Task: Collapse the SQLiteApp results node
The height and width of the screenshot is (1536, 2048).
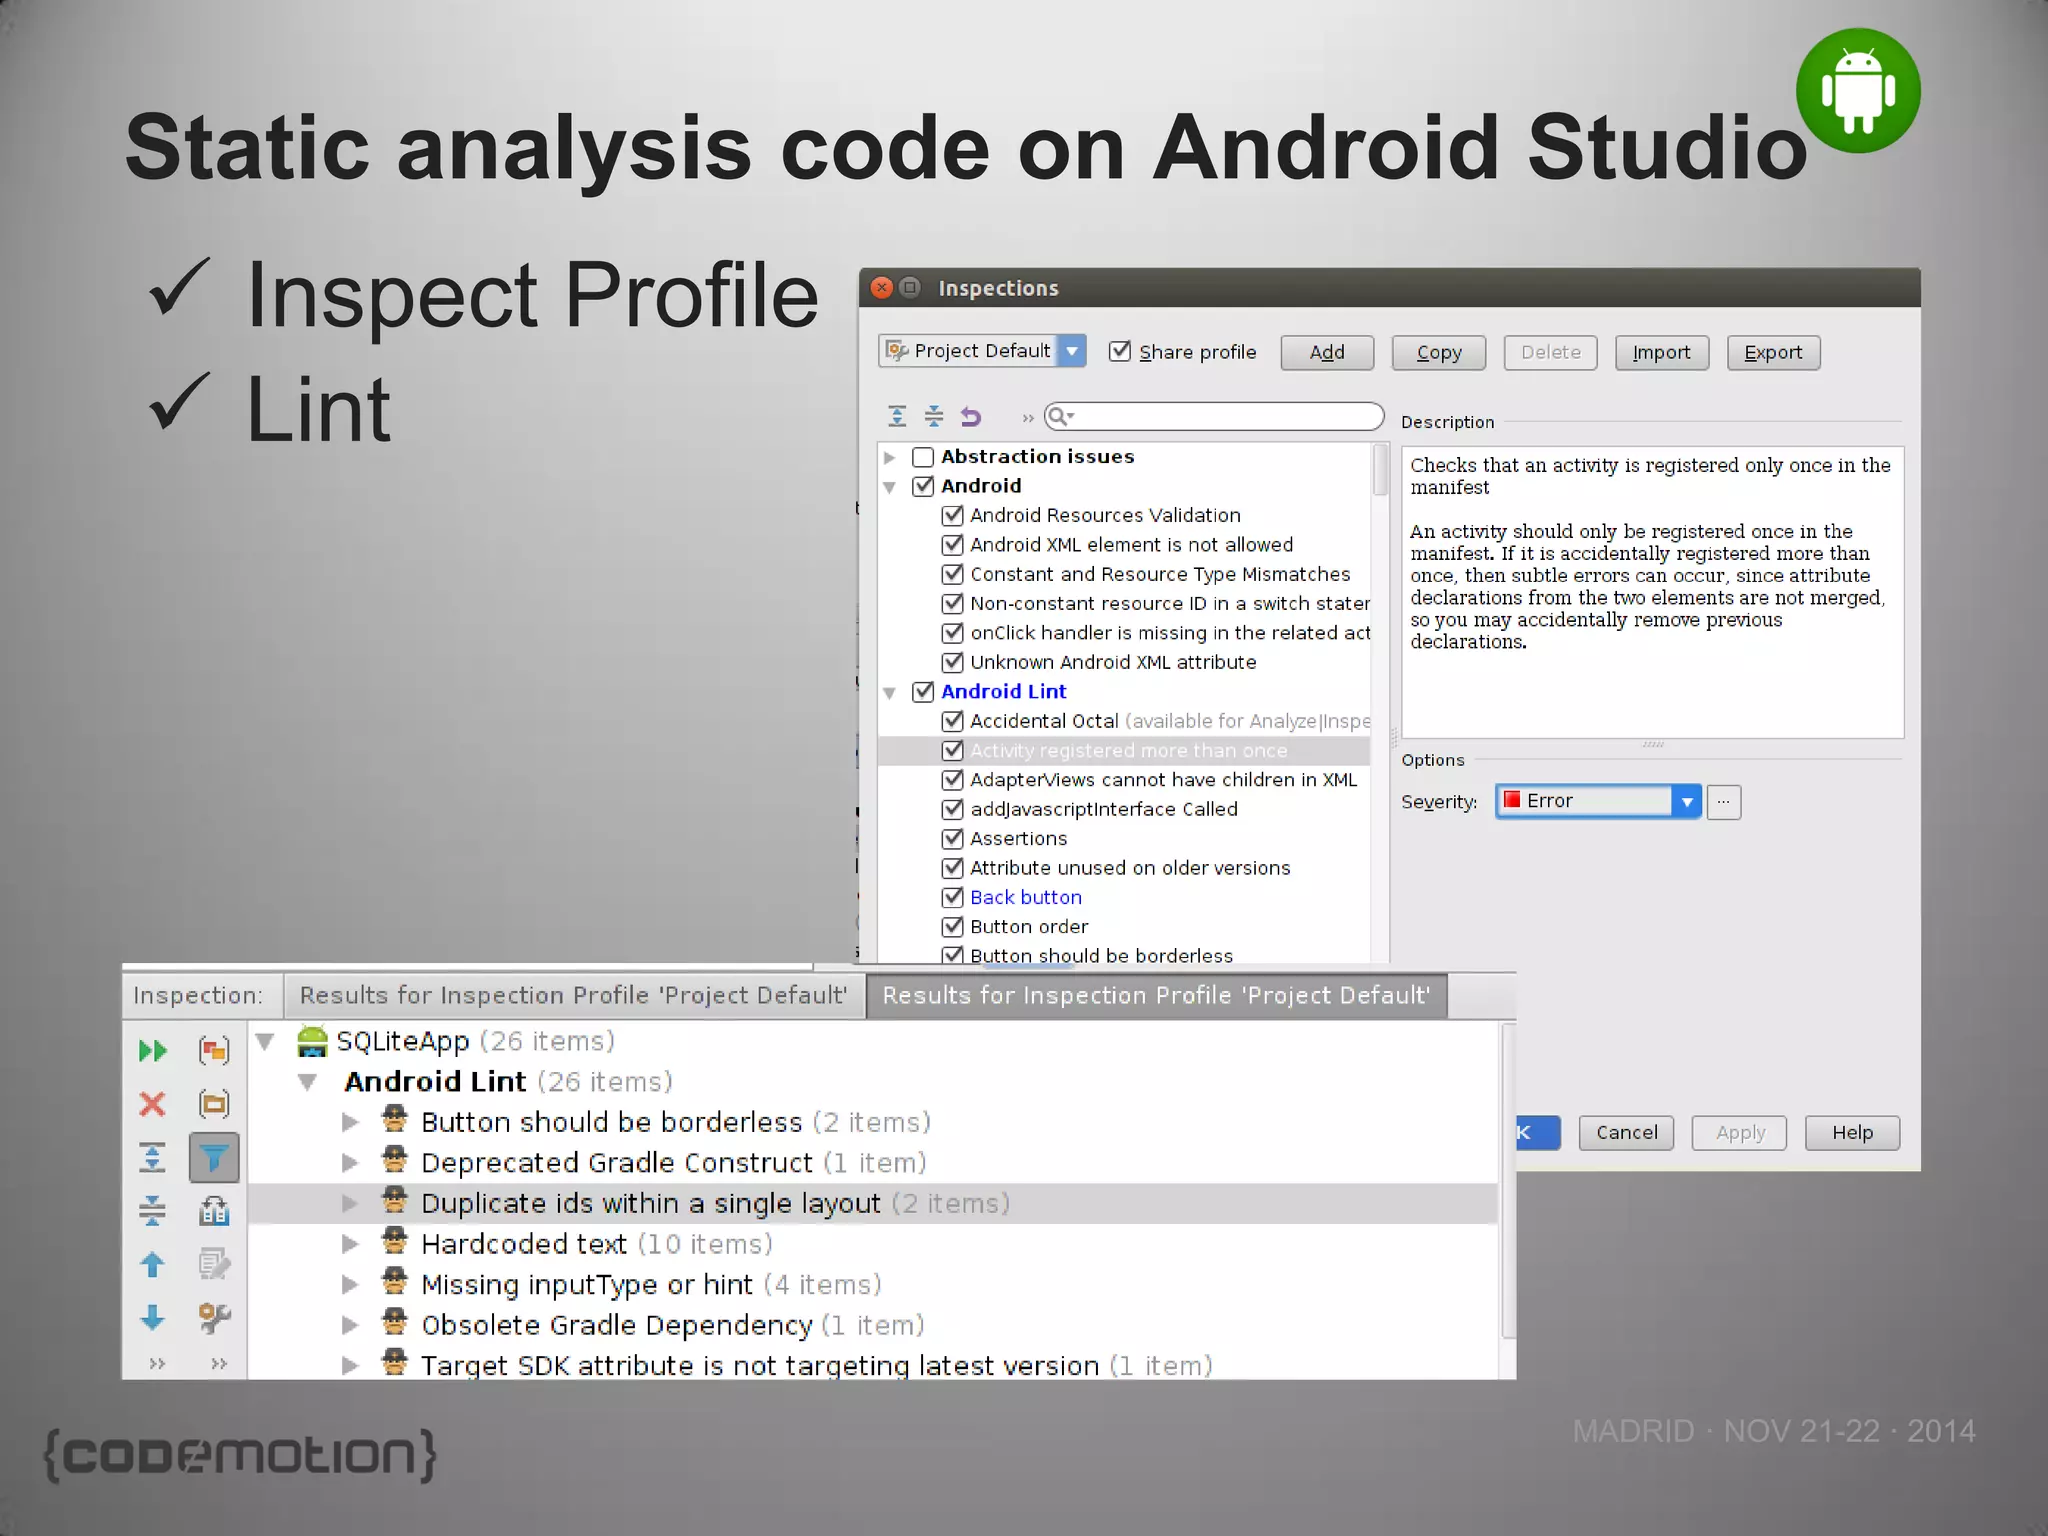Action: point(265,1041)
